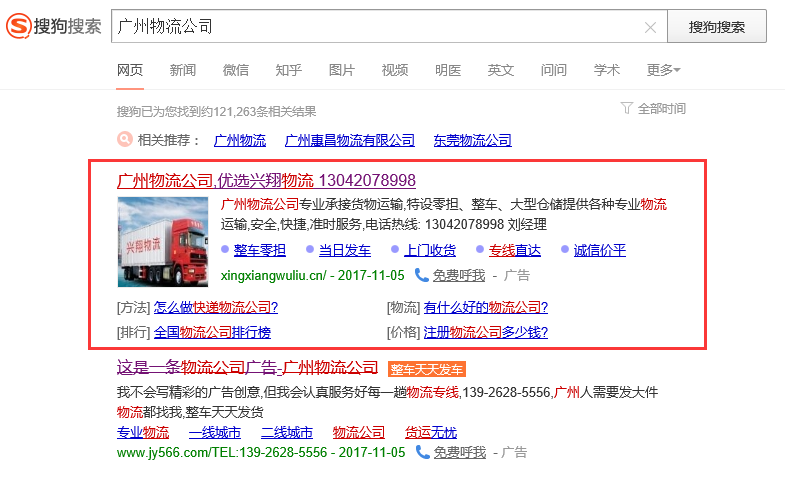Switch to the 新闻 tab
The width and height of the screenshot is (785, 488).
point(183,70)
